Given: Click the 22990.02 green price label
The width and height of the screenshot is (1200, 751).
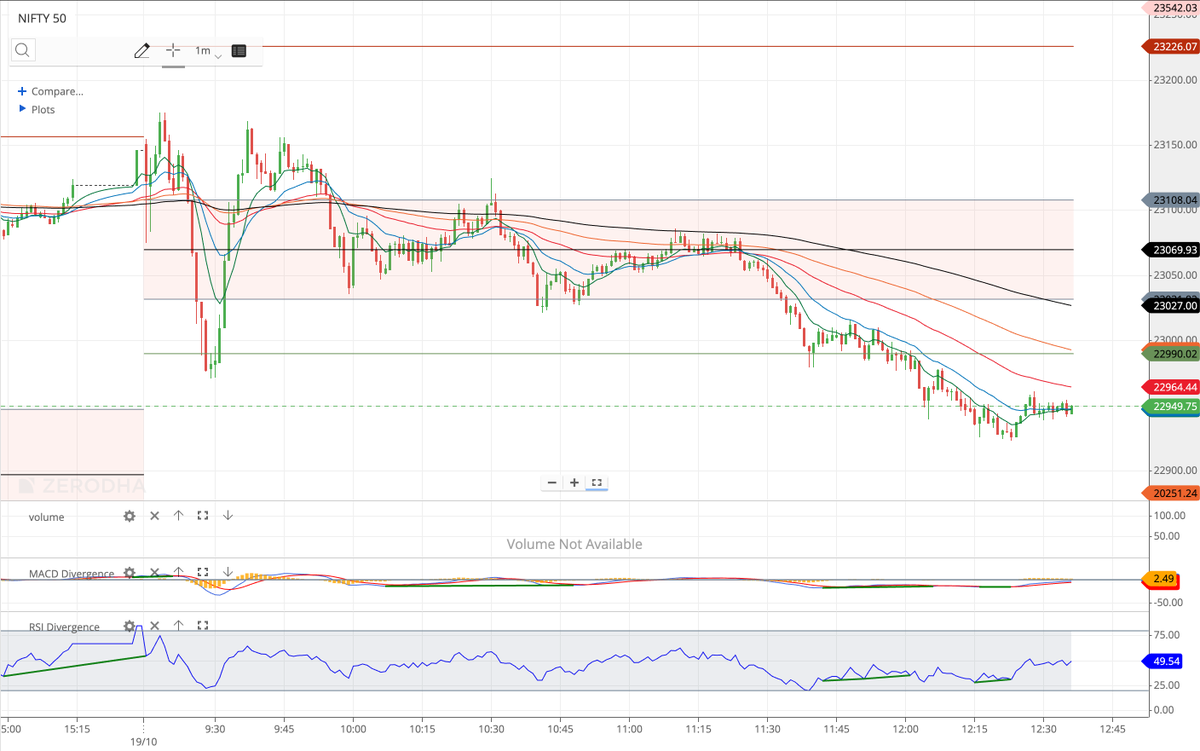Looking at the screenshot, I should click(1170, 353).
